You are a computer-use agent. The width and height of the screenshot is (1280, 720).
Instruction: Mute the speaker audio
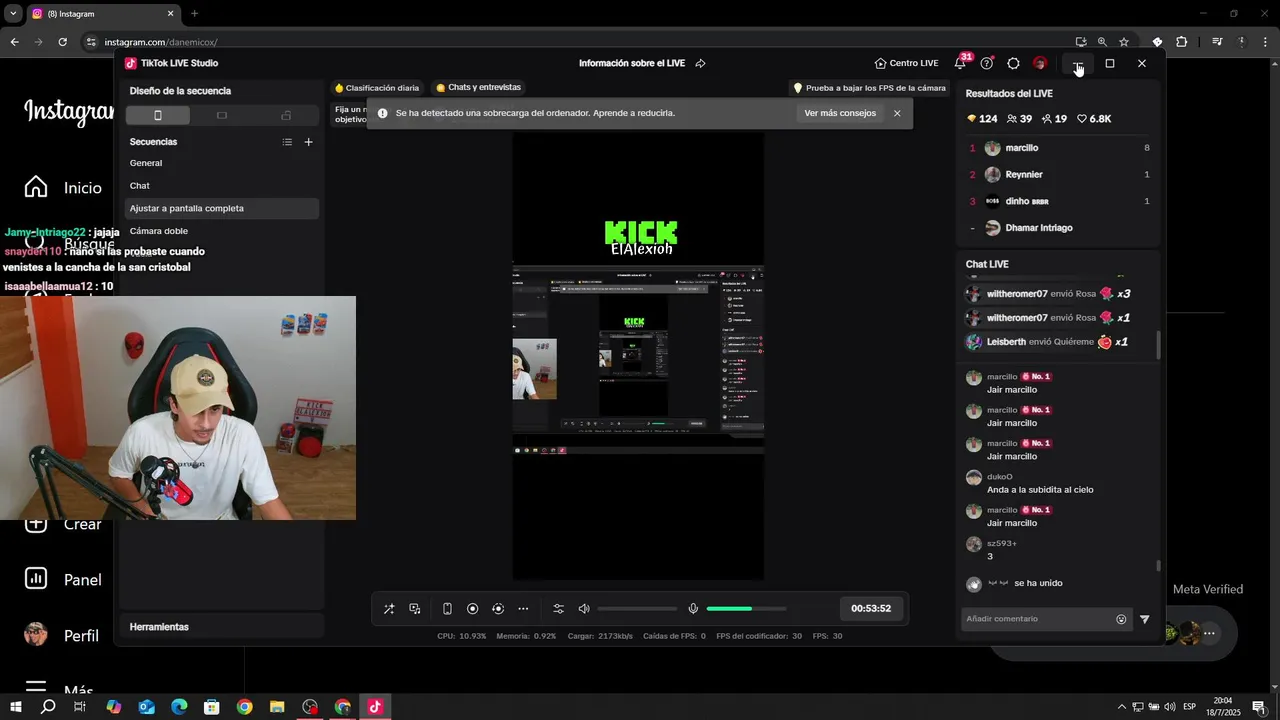click(584, 609)
